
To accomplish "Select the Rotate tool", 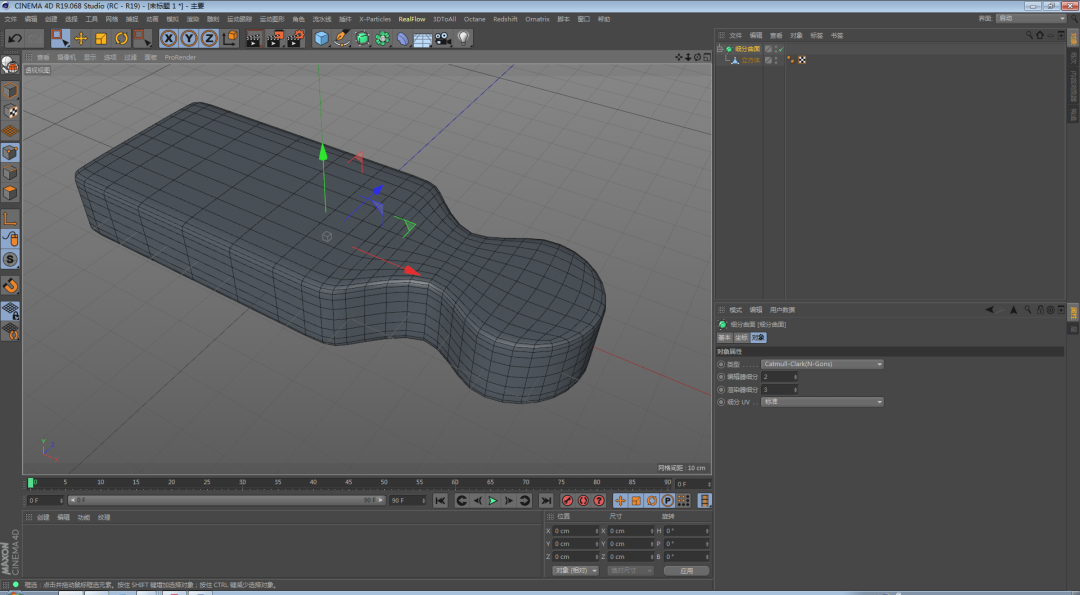I will [121, 38].
